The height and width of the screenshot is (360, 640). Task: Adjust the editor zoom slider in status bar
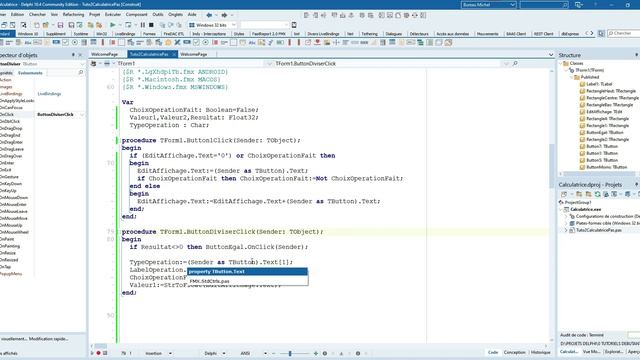pos(290,353)
